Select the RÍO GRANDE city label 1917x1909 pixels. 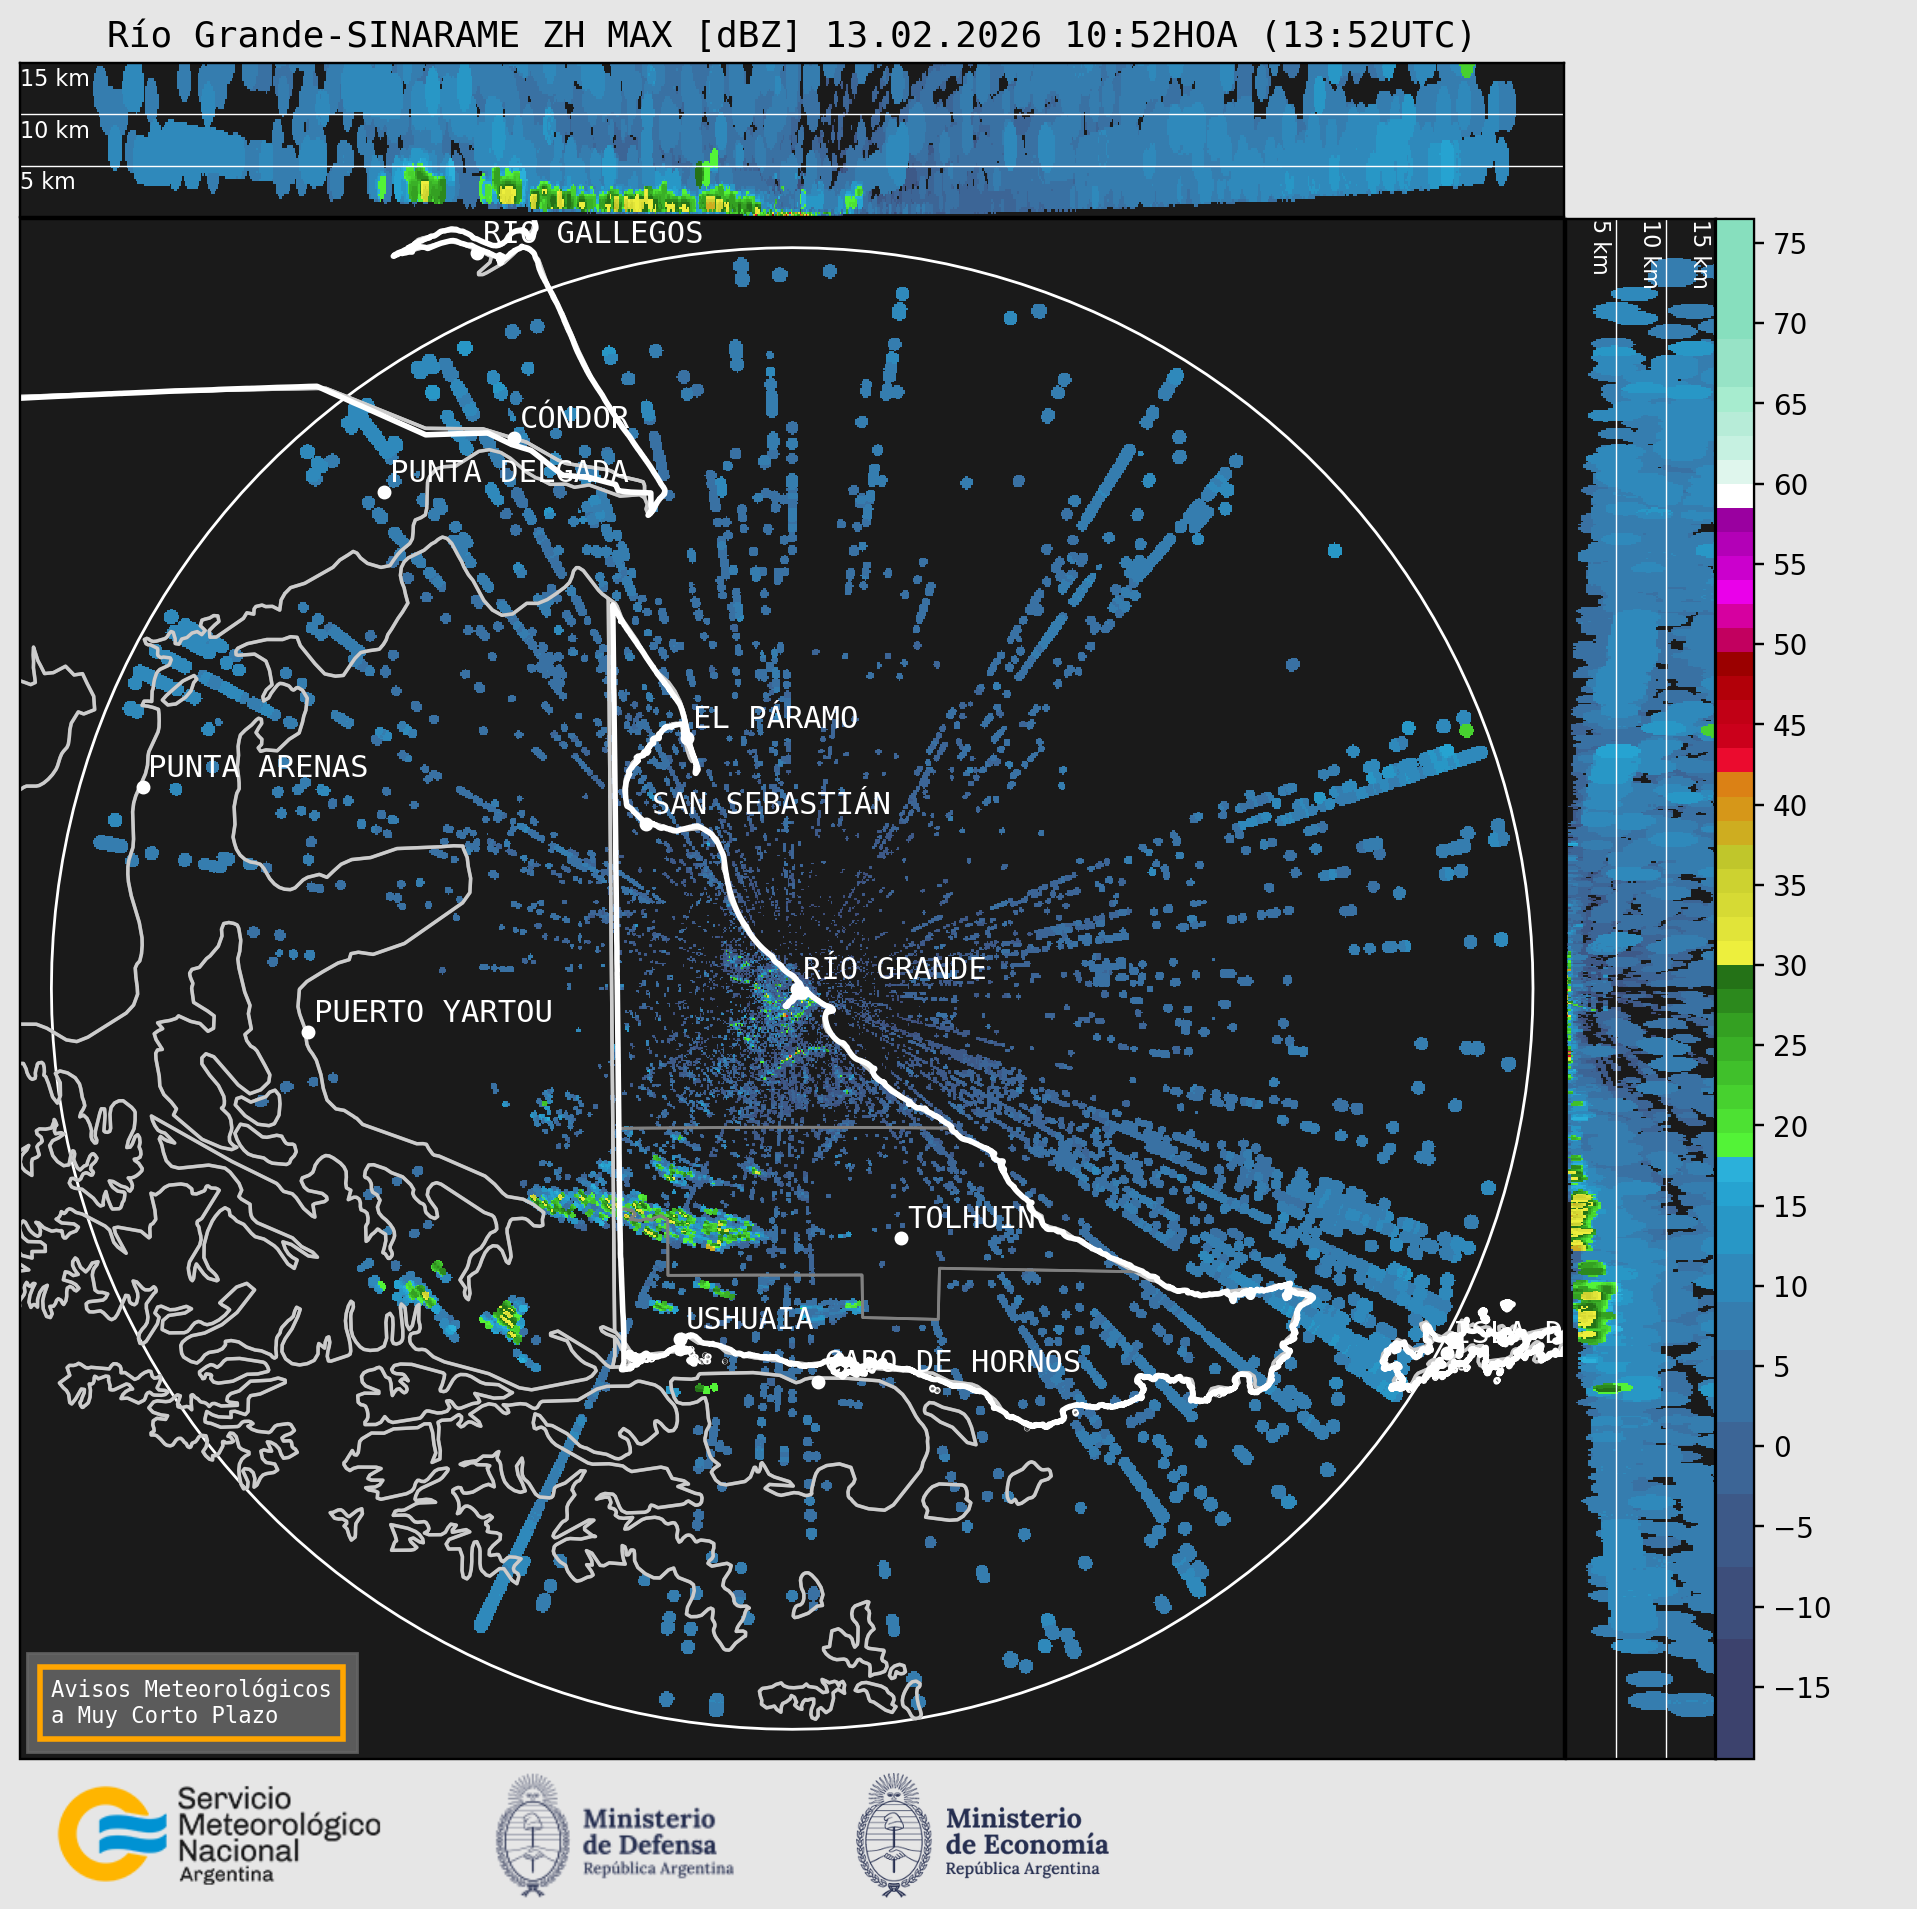click(x=894, y=969)
